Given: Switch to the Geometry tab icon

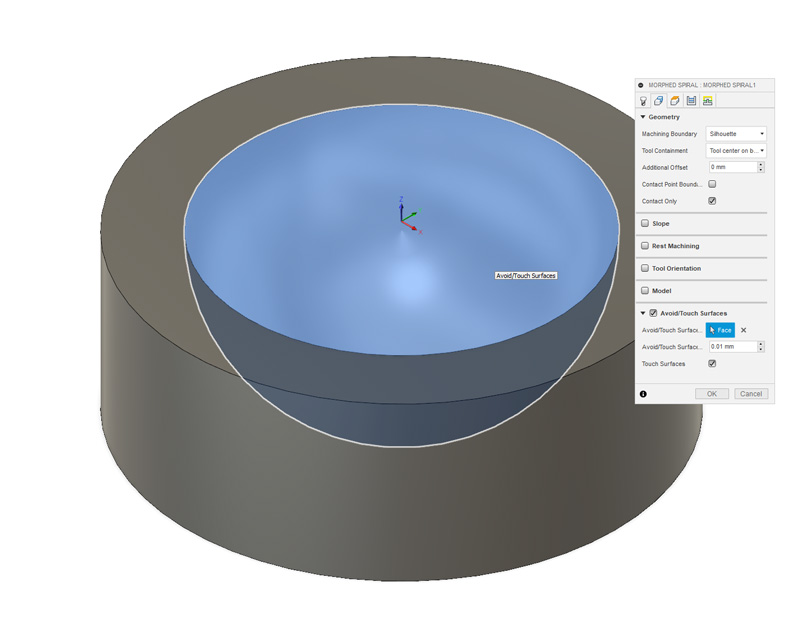Looking at the screenshot, I should point(659,101).
